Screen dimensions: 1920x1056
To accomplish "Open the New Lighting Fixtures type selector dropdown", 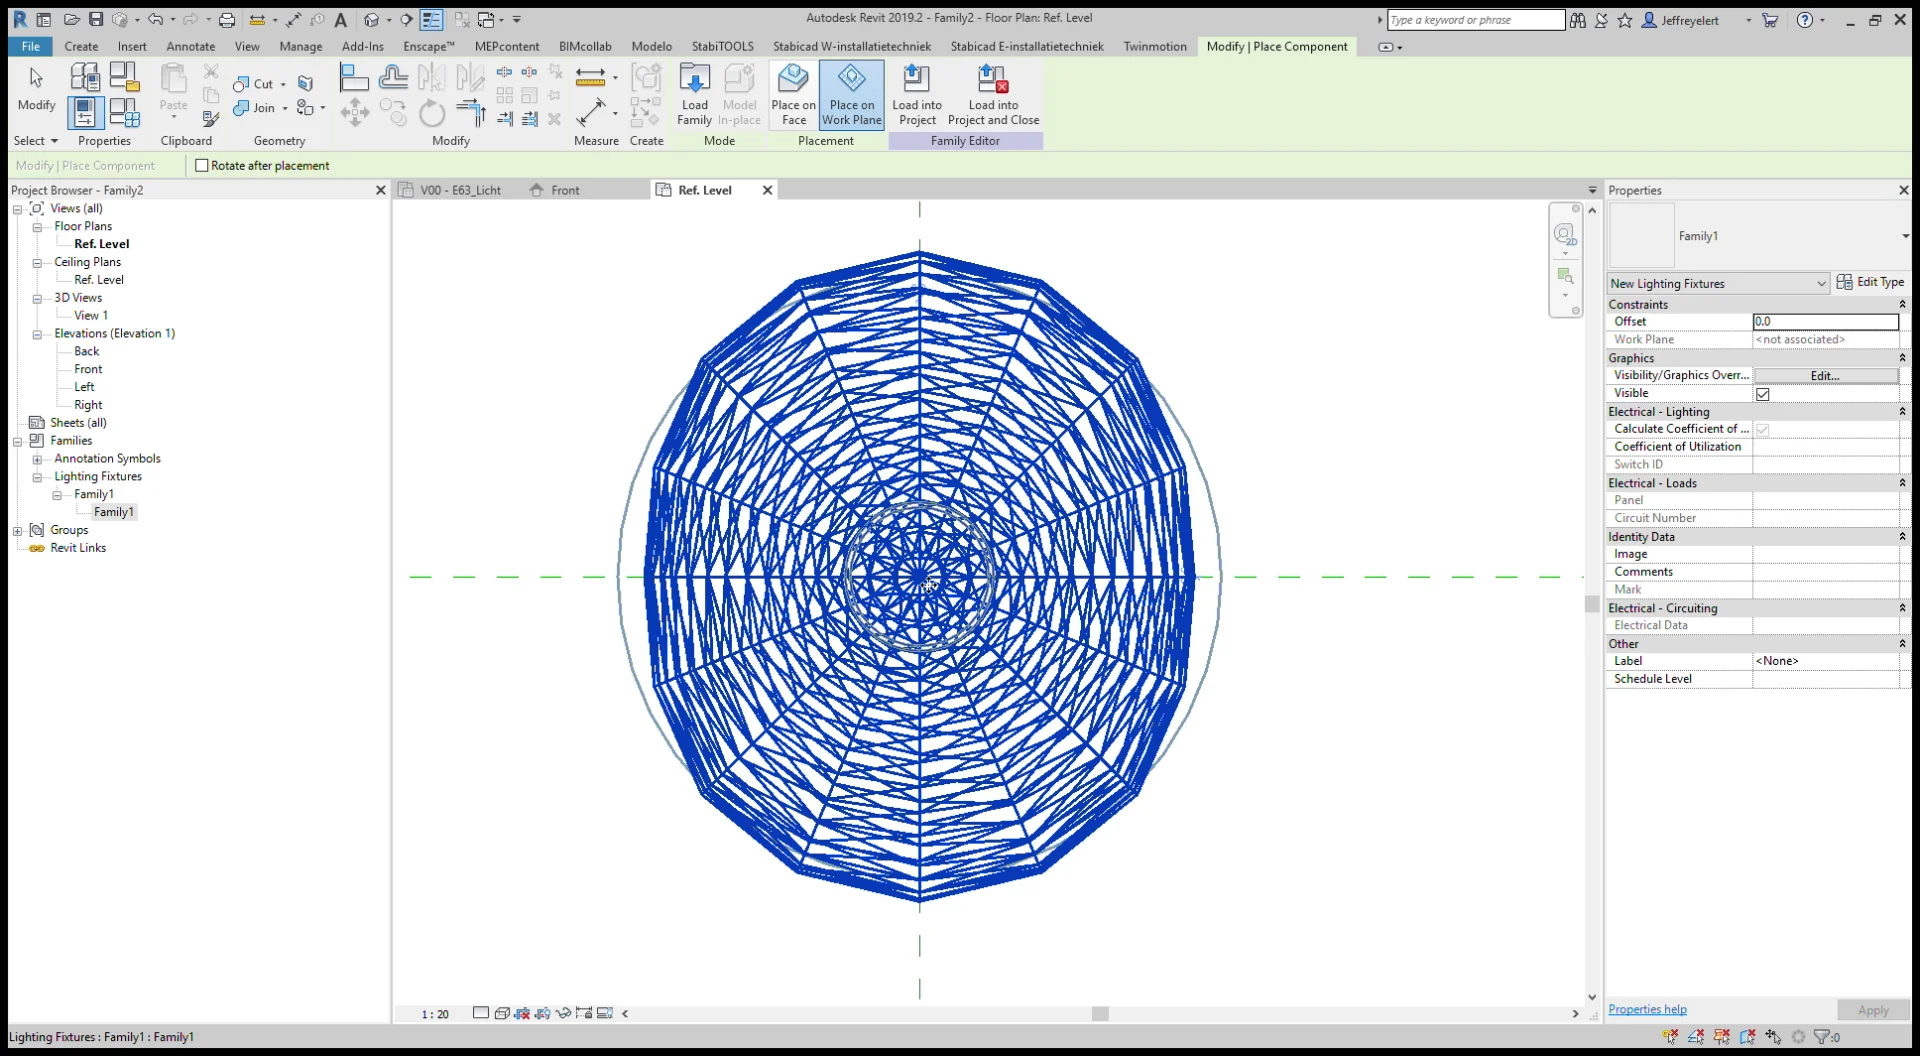I will tap(1820, 283).
